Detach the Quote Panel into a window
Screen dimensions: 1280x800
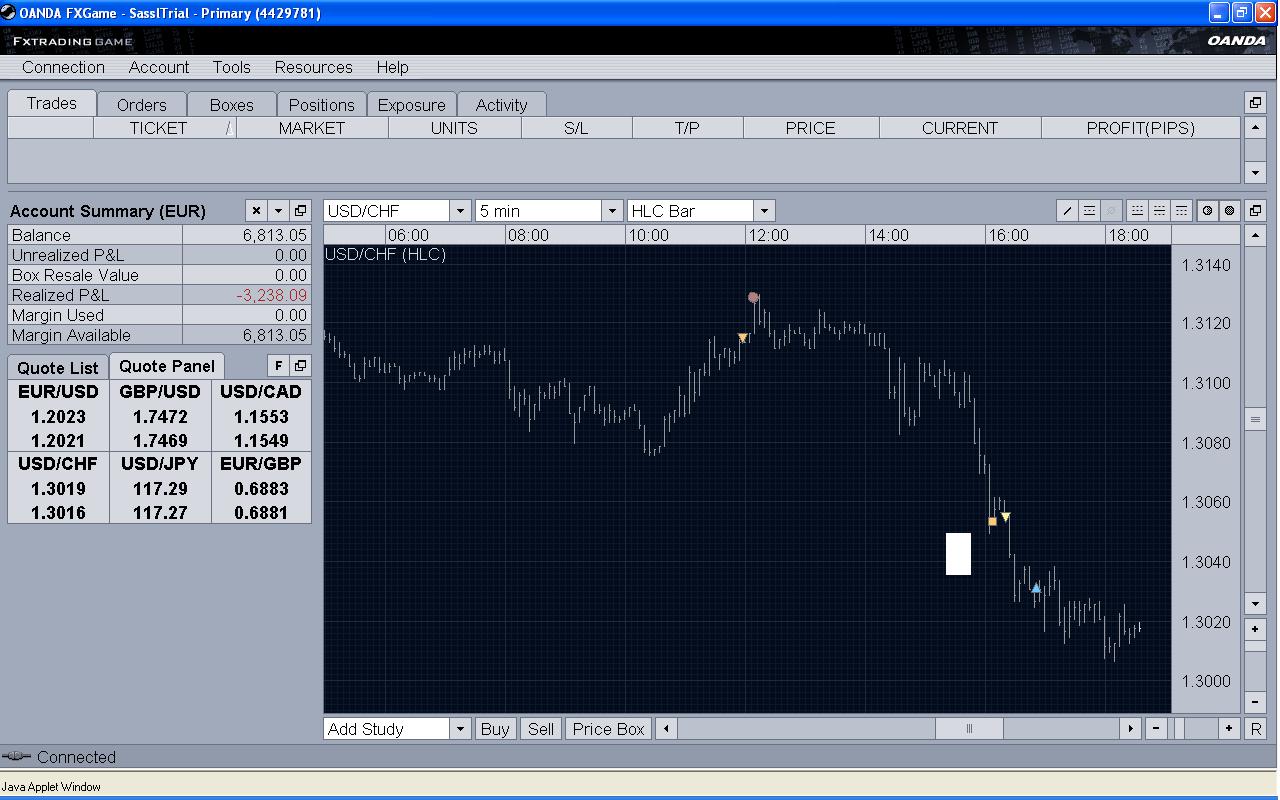tap(300, 366)
